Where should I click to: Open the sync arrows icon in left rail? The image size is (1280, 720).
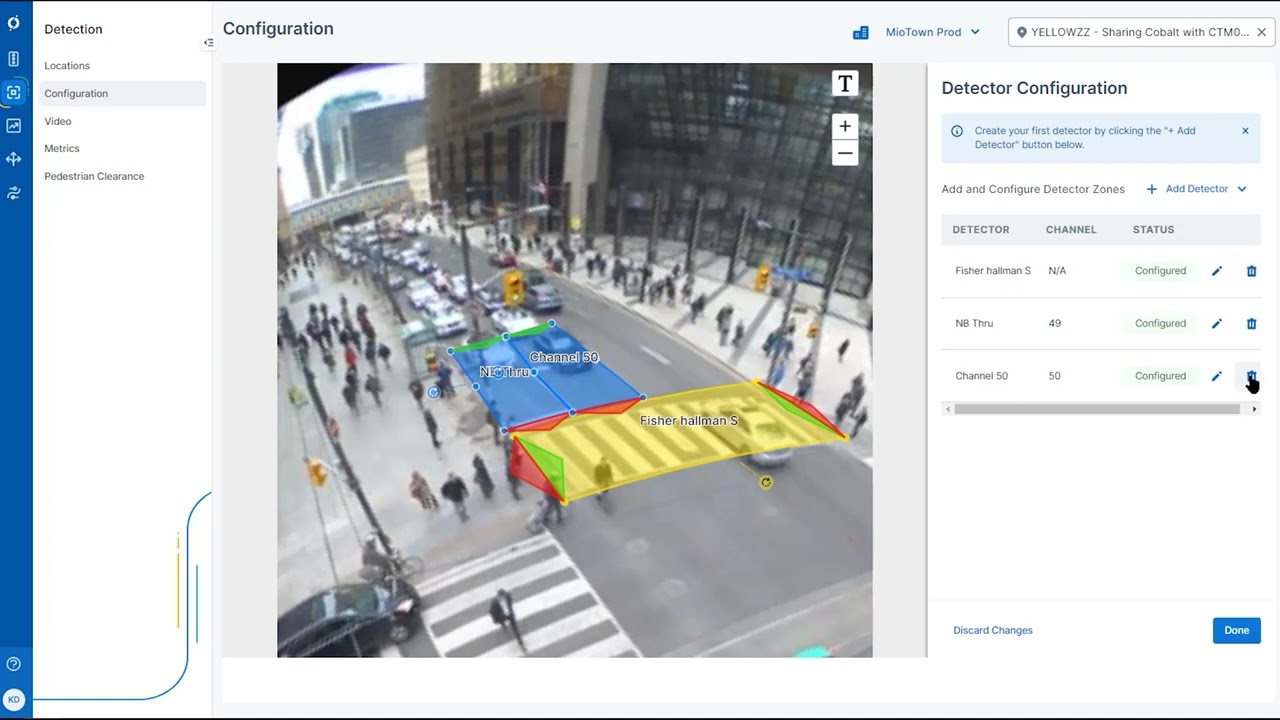(13, 193)
